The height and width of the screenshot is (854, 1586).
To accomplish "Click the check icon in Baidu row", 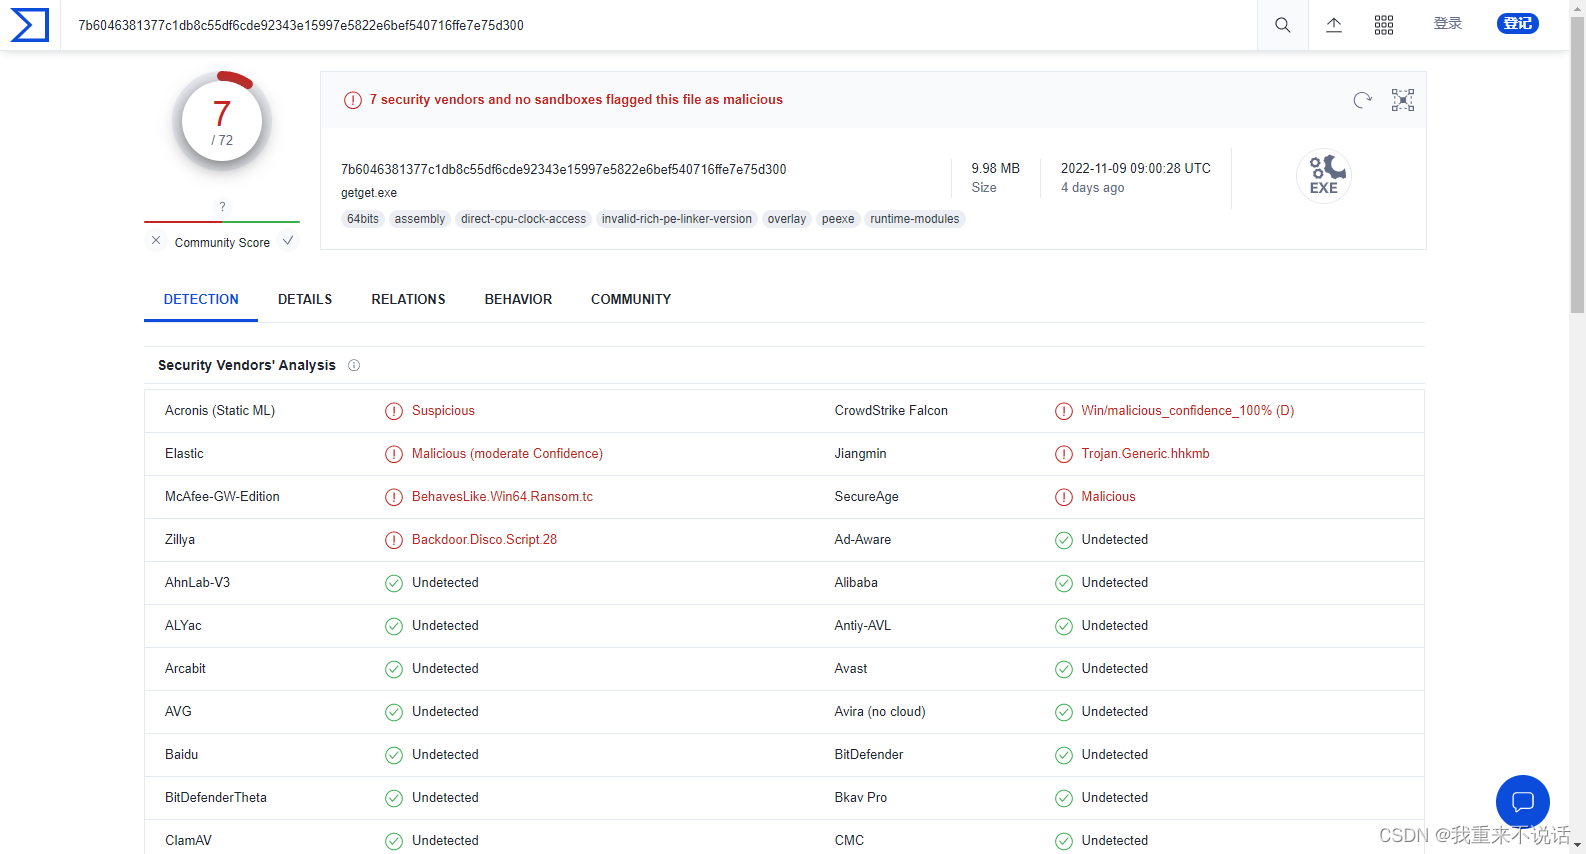I will pos(394,755).
